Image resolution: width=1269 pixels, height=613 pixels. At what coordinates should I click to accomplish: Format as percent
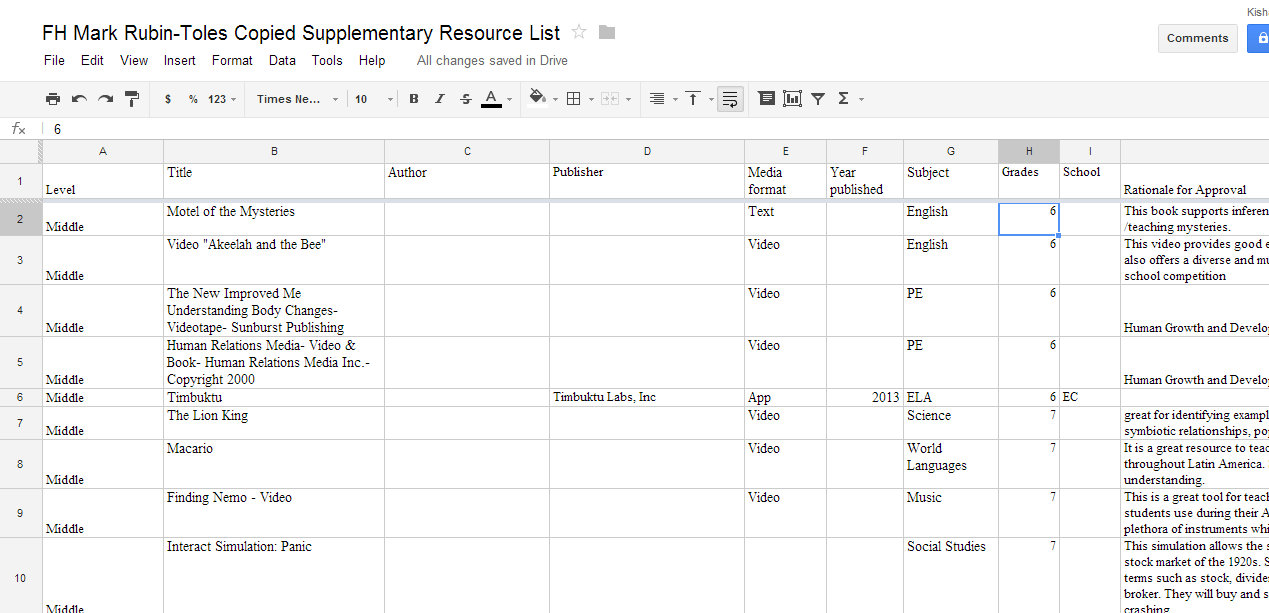(193, 99)
